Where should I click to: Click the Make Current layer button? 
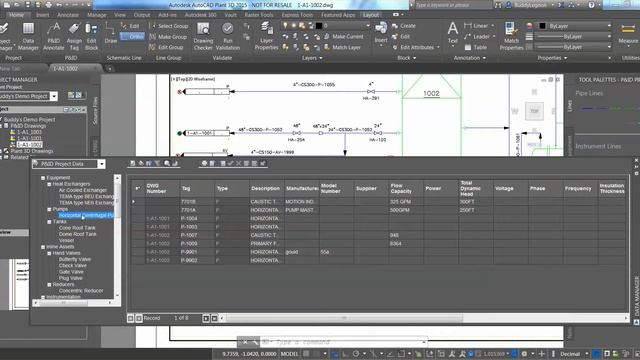click(x=343, y=36)
